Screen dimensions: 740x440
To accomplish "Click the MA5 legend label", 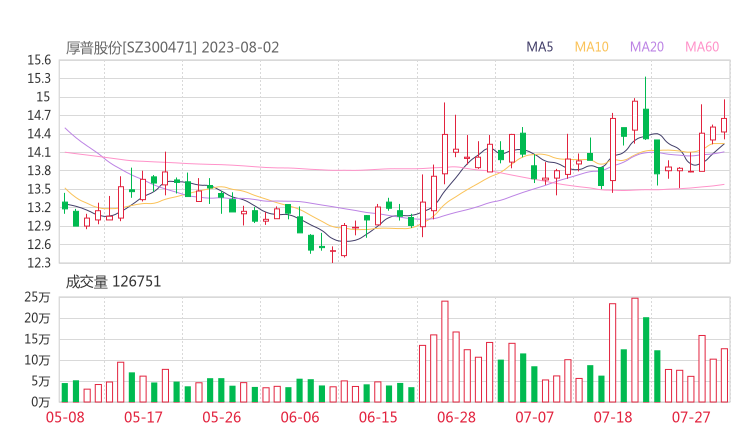I will tap(539, 47).
